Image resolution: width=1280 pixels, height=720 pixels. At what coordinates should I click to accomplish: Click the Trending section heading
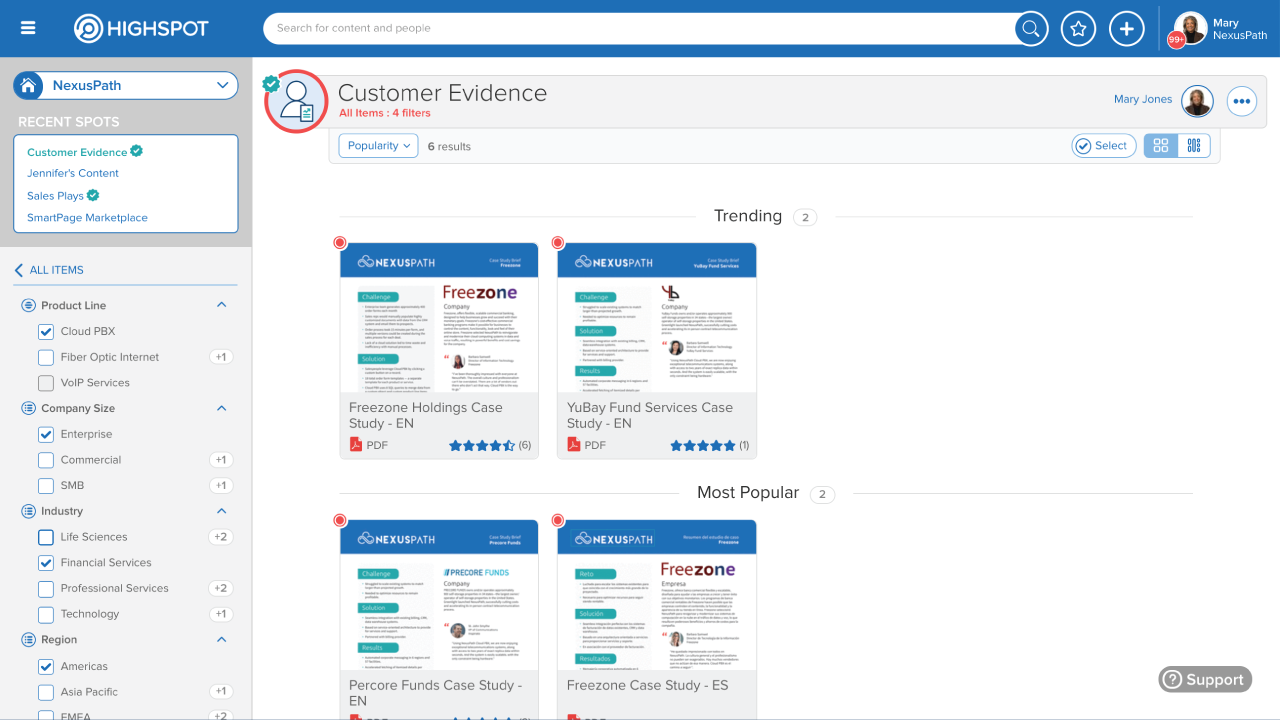(x=748, y=216)
